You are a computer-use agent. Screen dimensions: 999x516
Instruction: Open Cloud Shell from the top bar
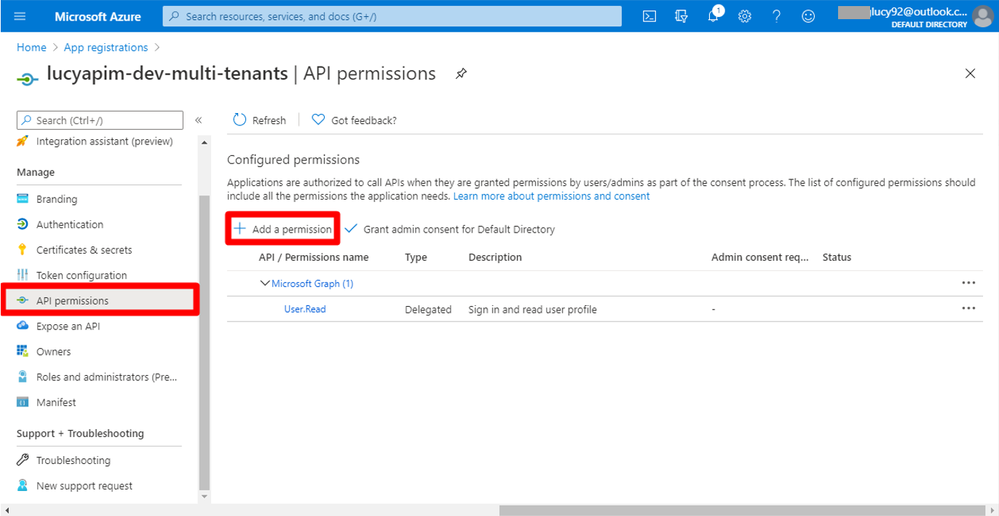649,17
